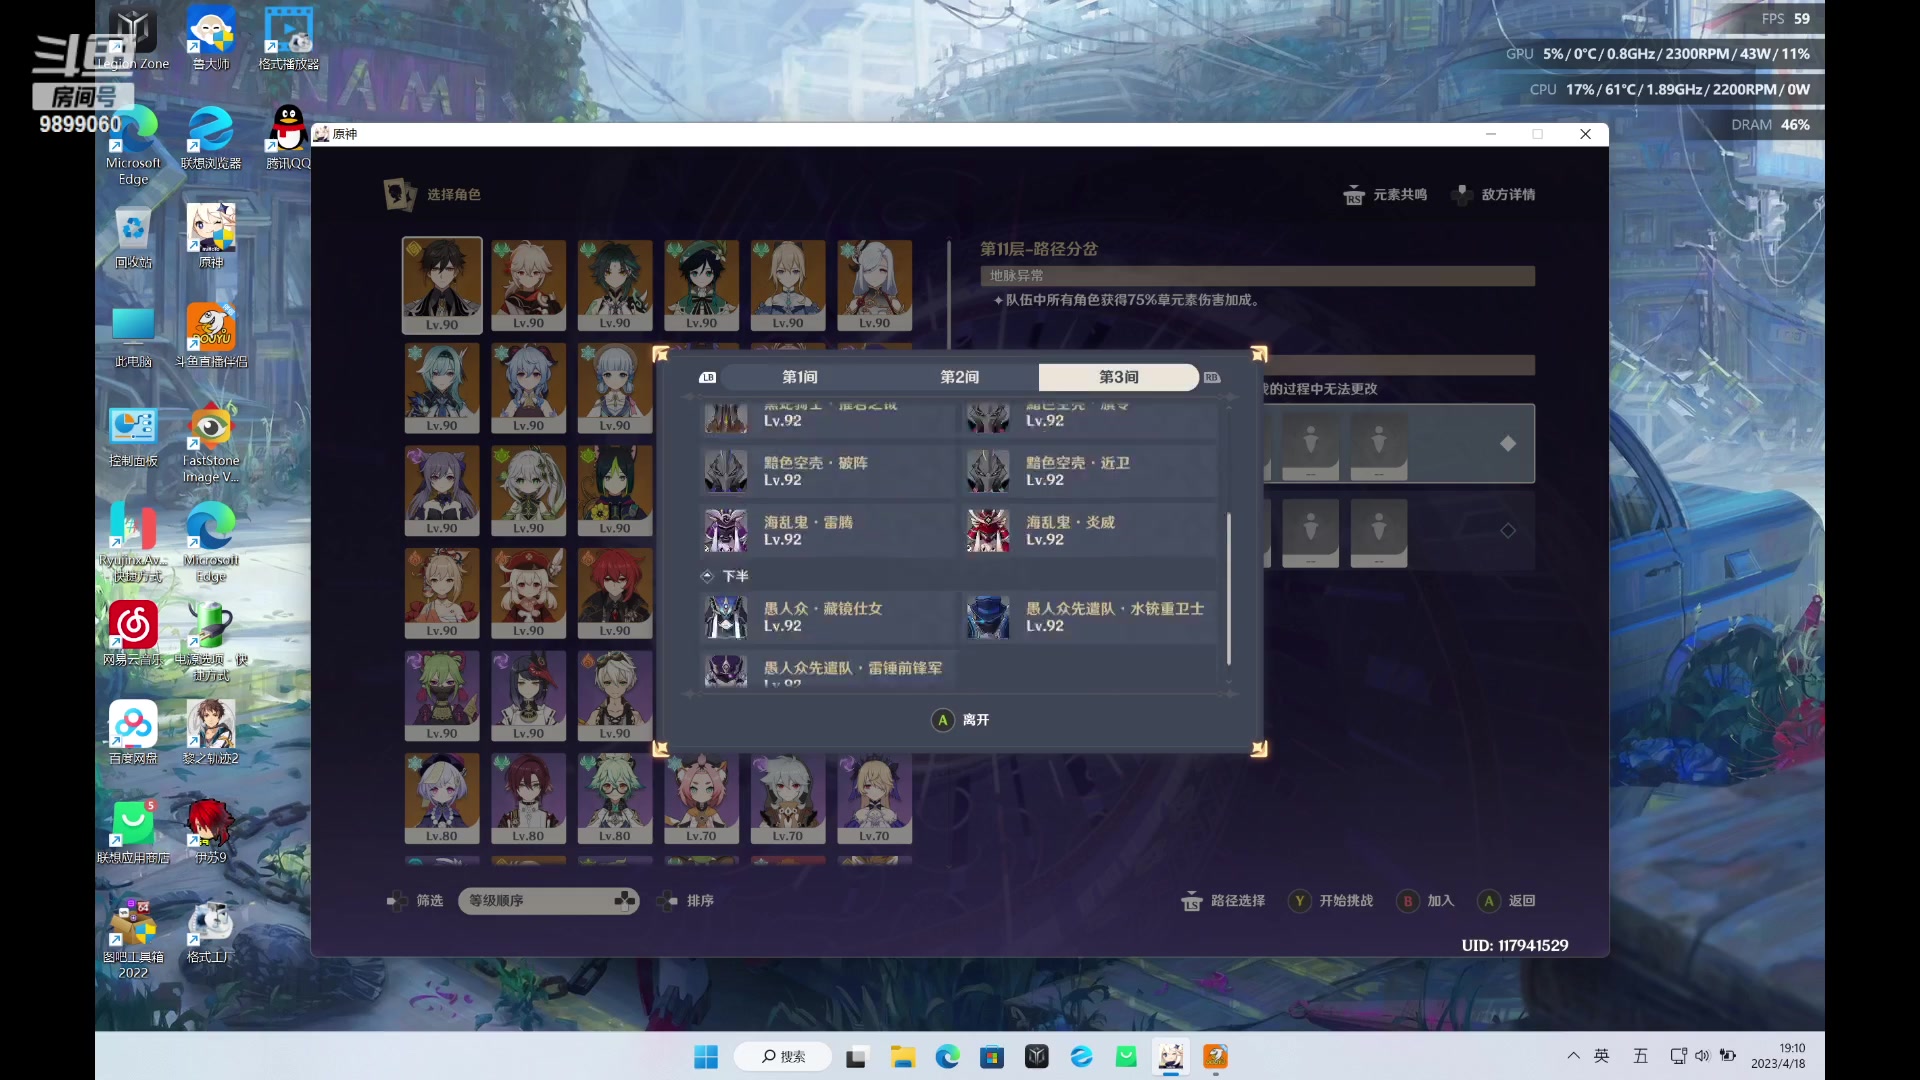Image resolution: width=1920 pixels, height=1080 pixels.
Task: Click the first team's diamond marker
Action: click(x=1508, y=444)
